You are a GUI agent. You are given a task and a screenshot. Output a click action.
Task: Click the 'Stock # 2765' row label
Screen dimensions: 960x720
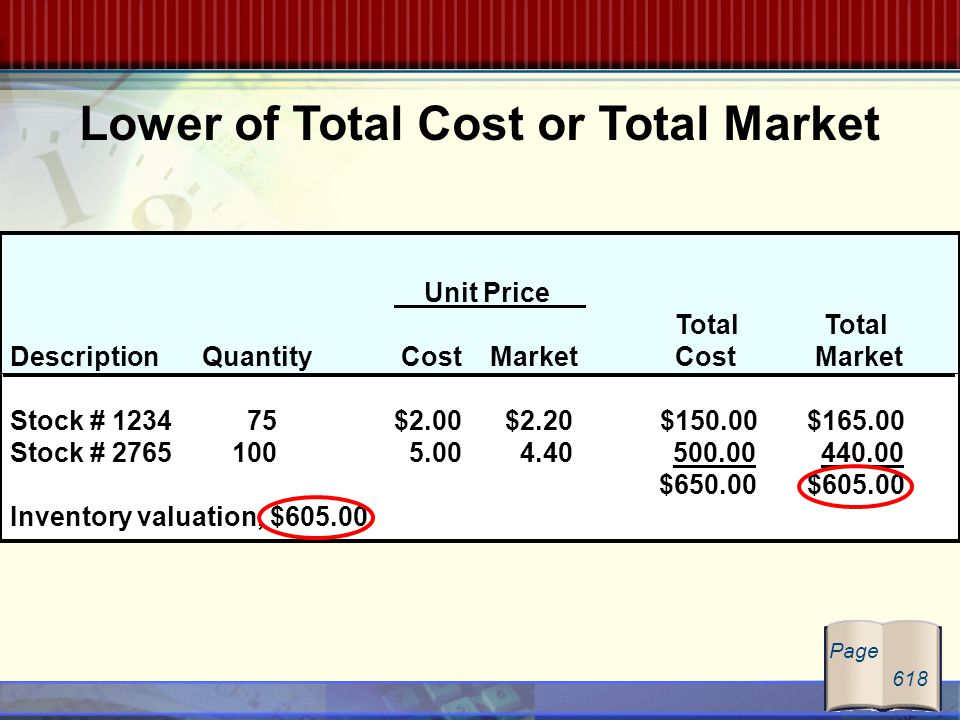pyautogui.click(x=91, y=453)
